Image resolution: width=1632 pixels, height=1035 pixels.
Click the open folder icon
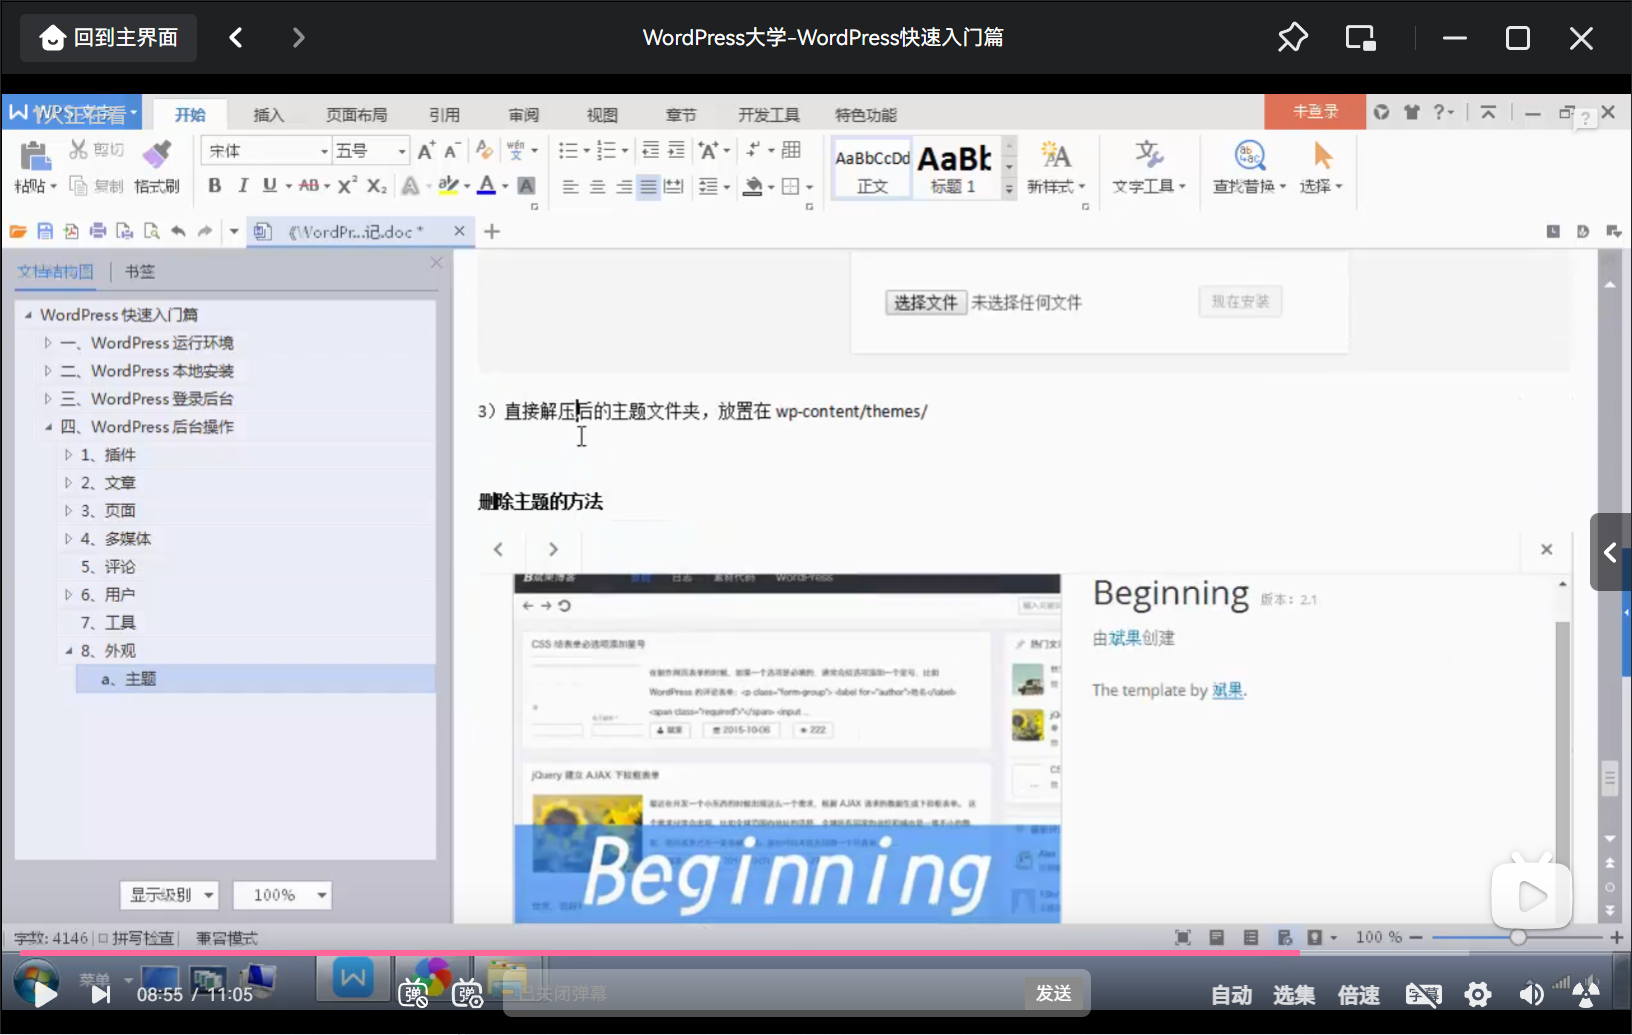click(x=18, y=231)
